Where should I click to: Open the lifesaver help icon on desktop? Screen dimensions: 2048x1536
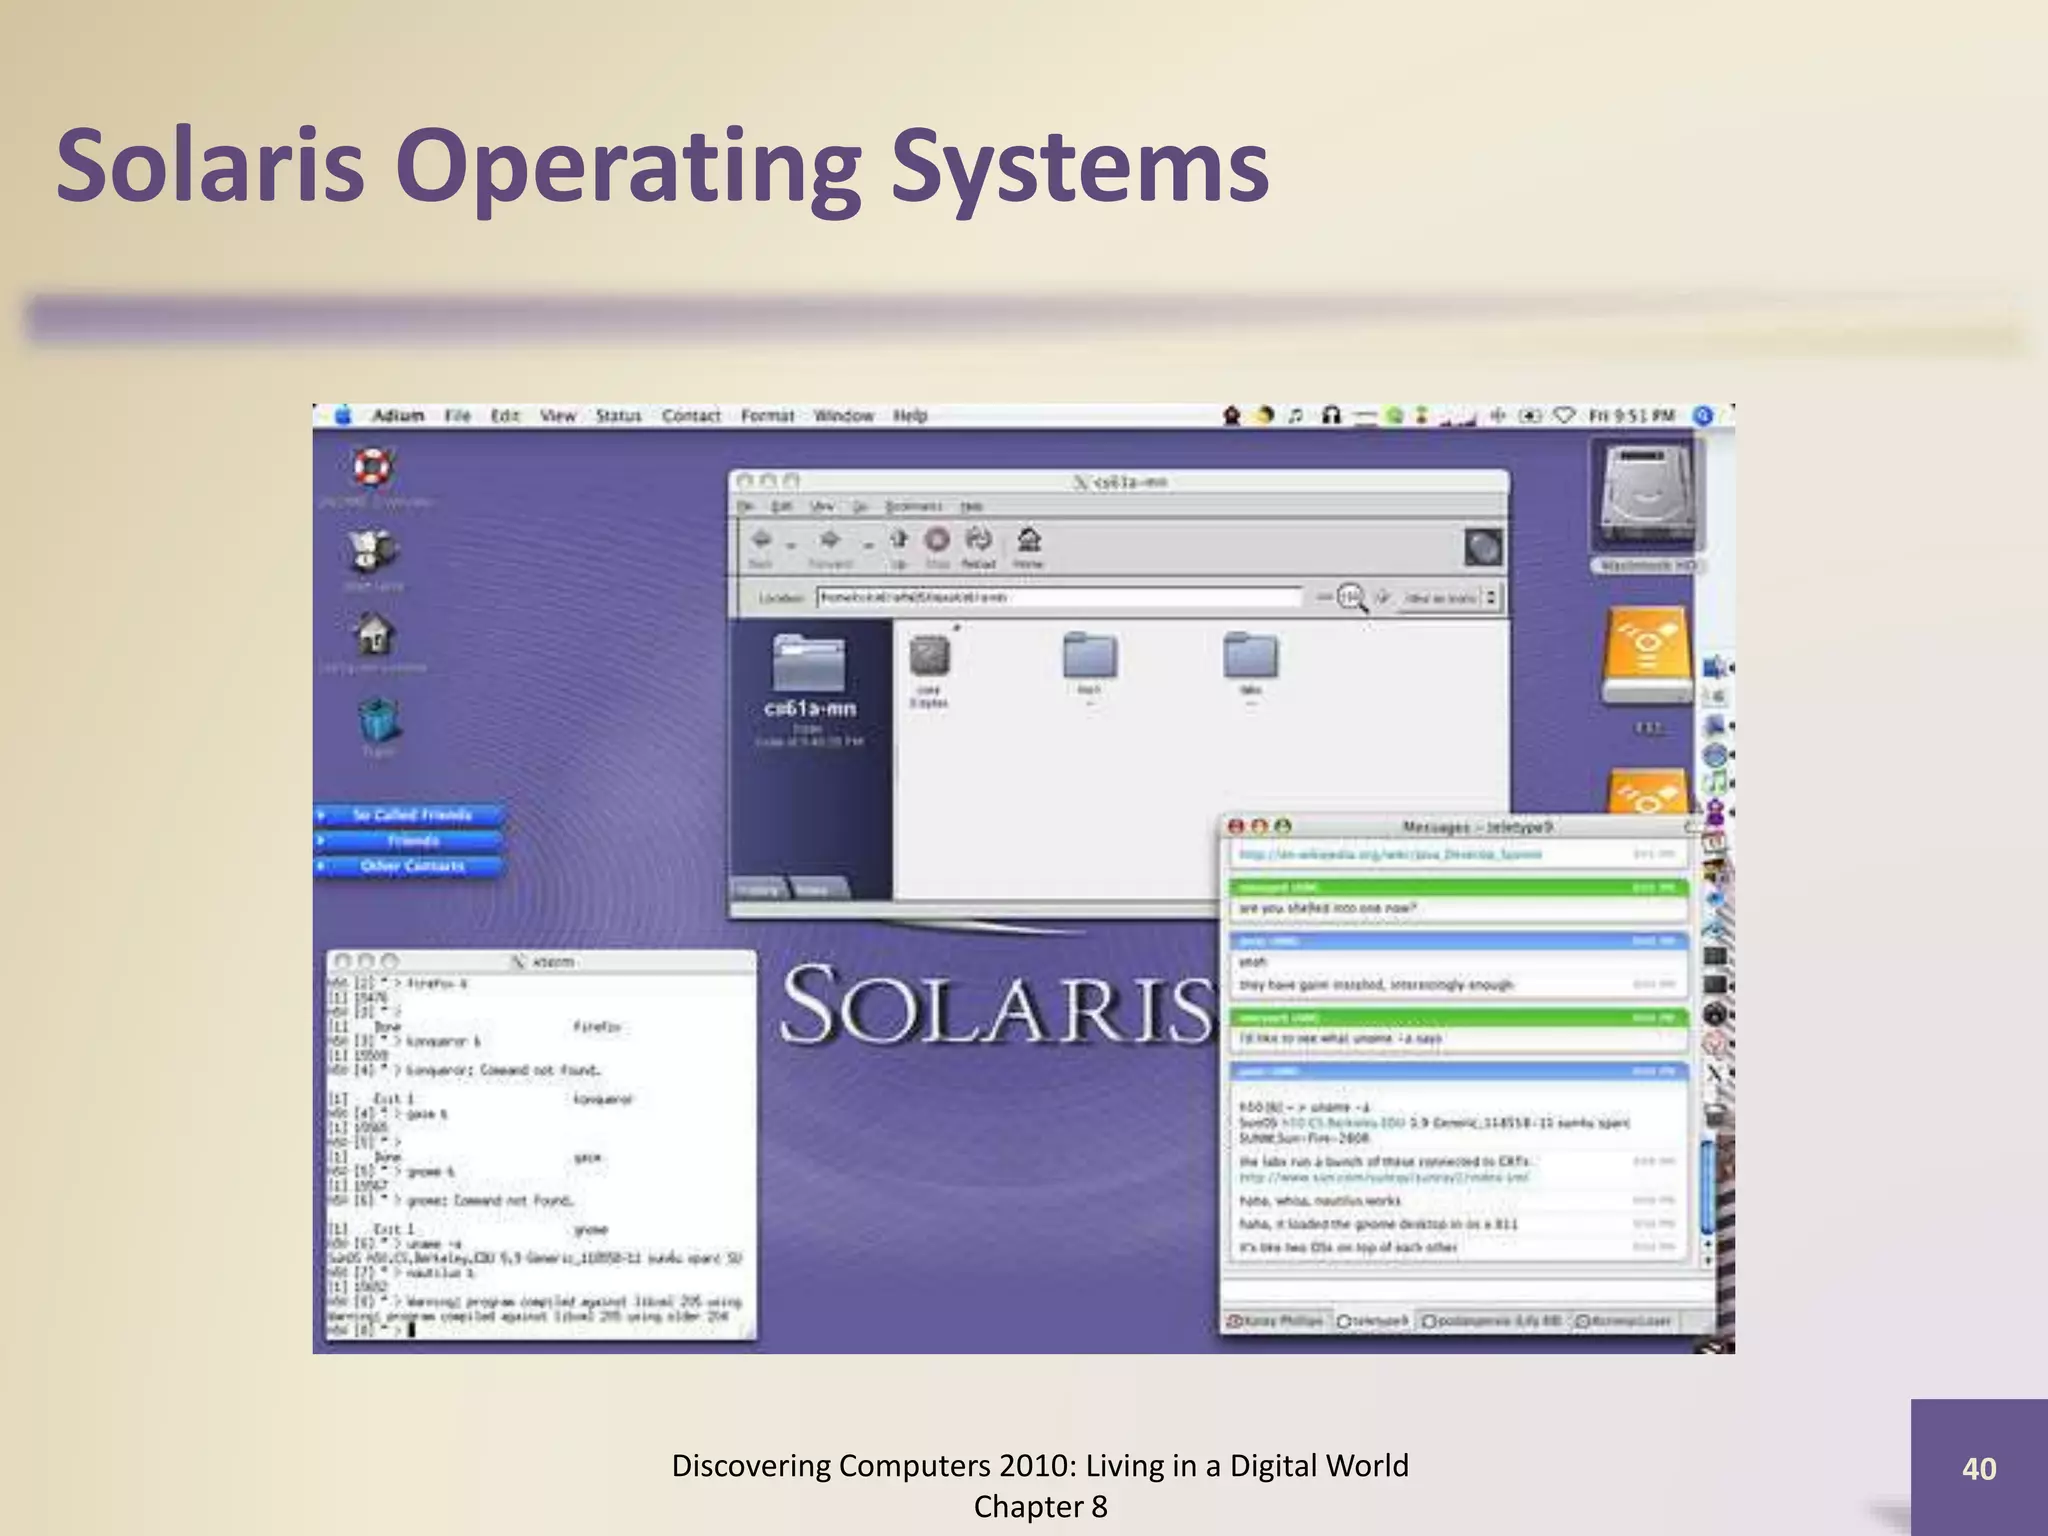tap(373, 466)
